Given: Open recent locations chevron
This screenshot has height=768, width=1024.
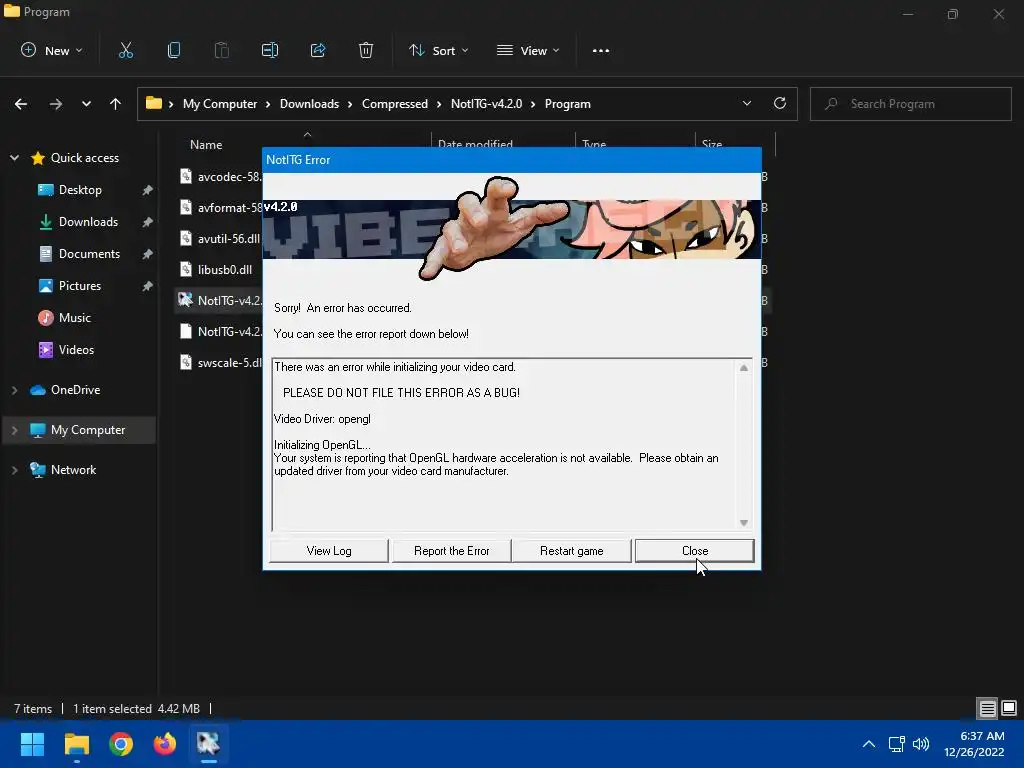Looking at the screenshot, I should click(x=86, y=104).
